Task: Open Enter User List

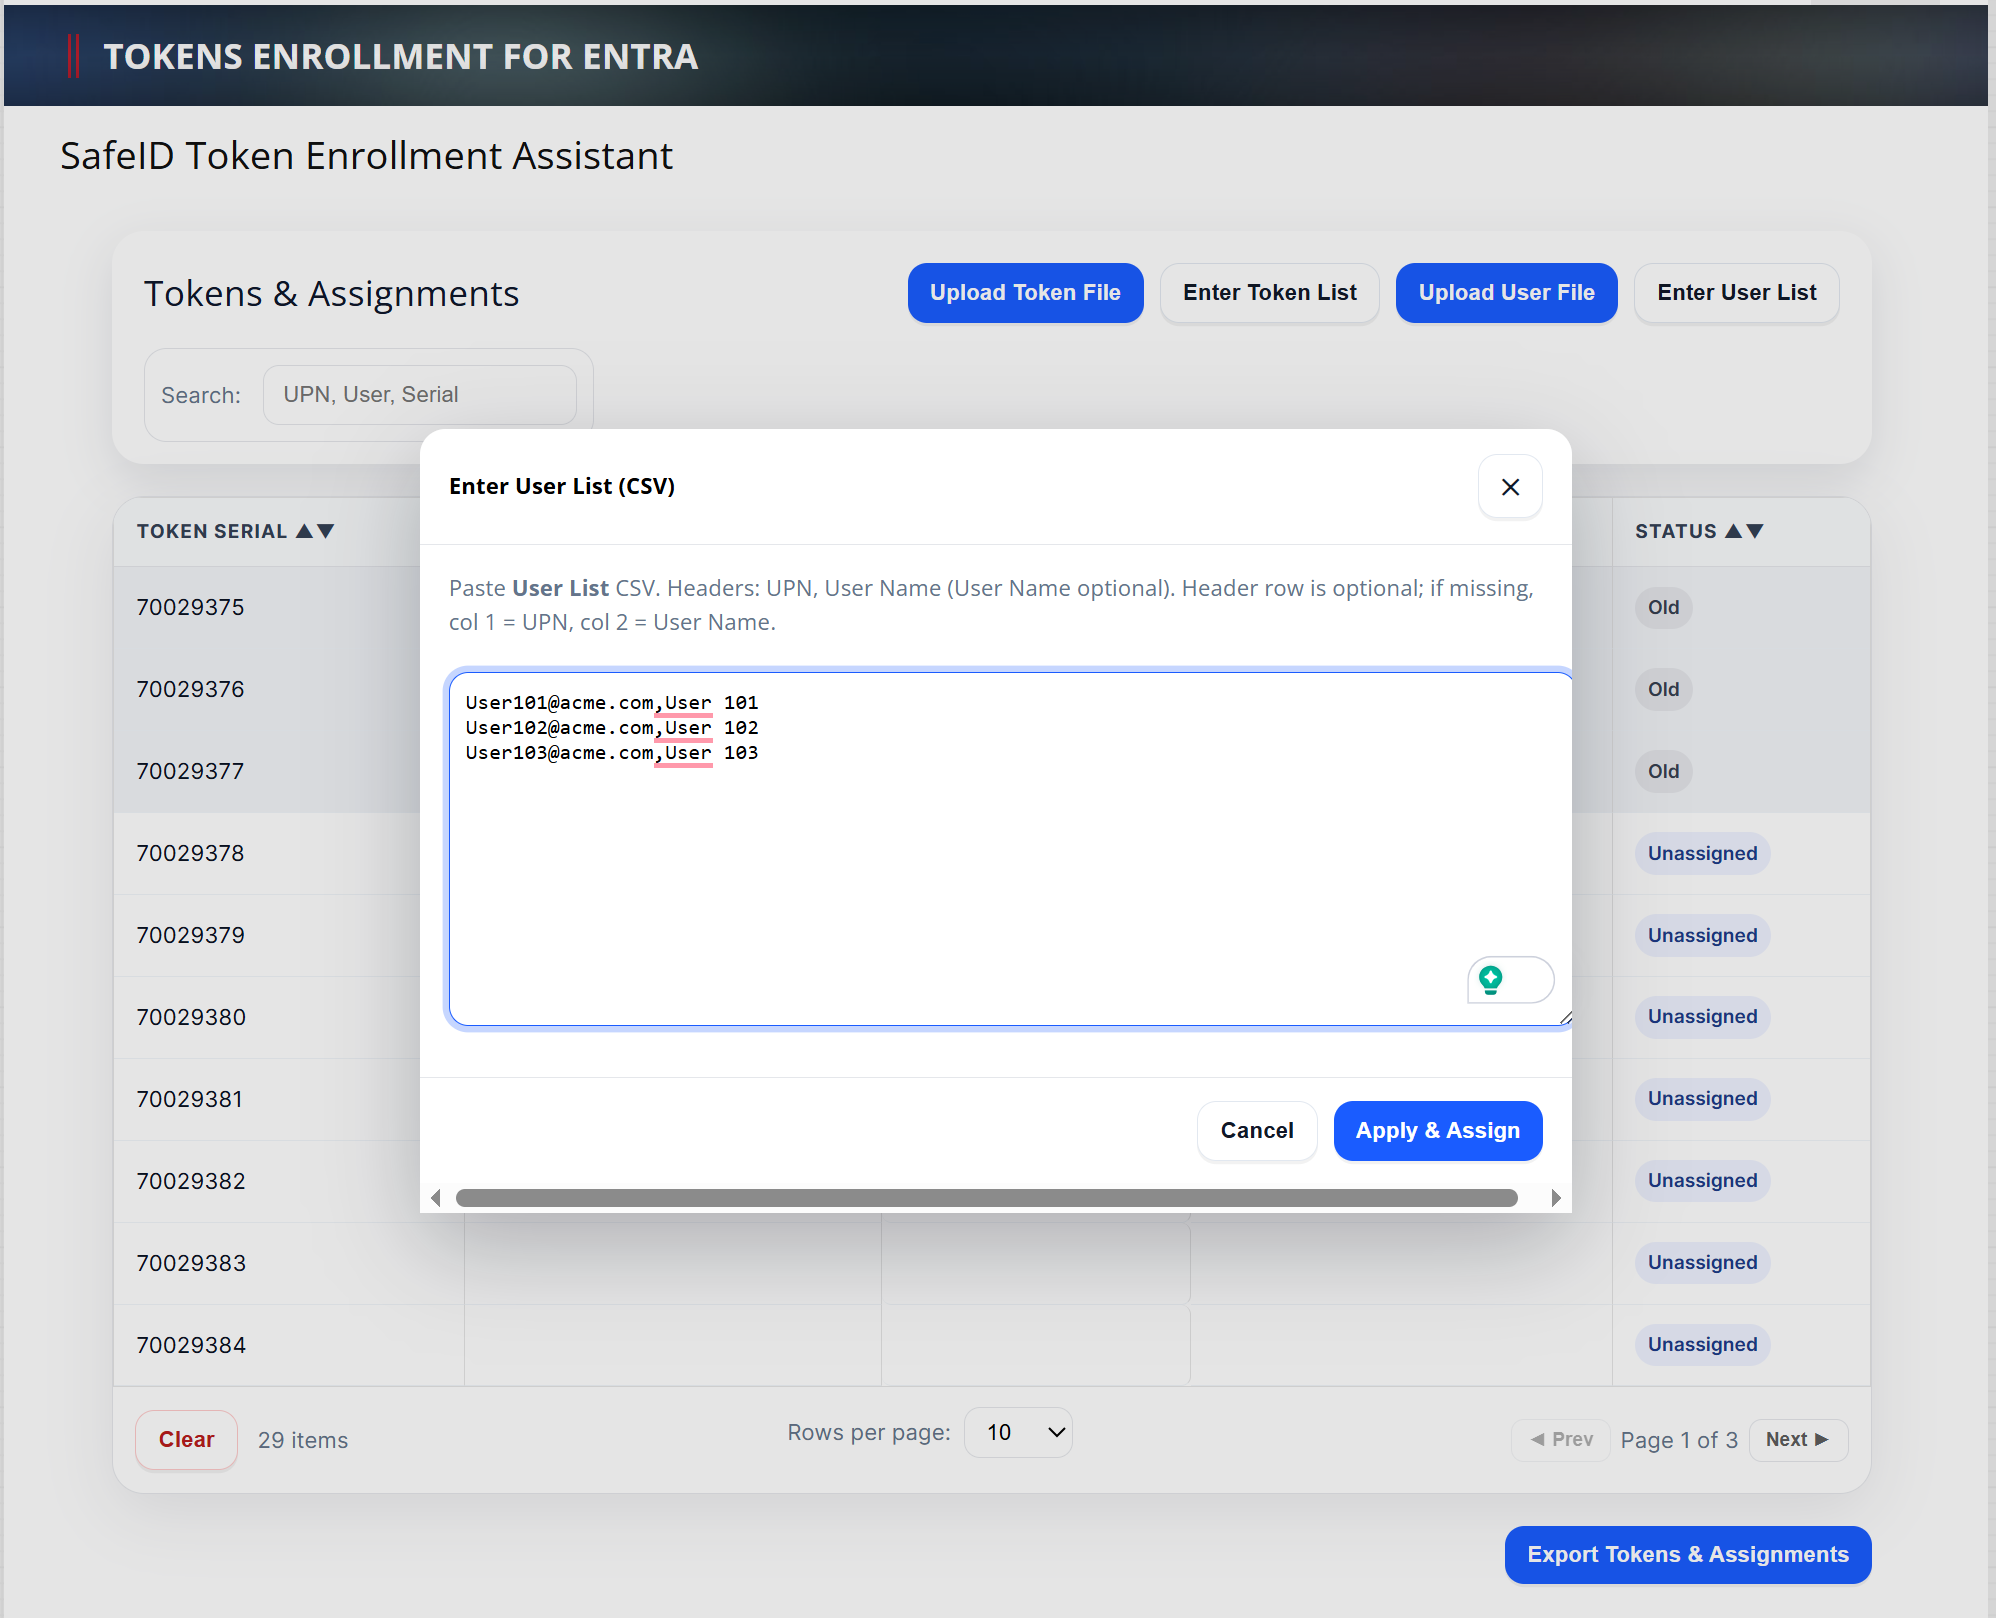Action: (1736, 293)
